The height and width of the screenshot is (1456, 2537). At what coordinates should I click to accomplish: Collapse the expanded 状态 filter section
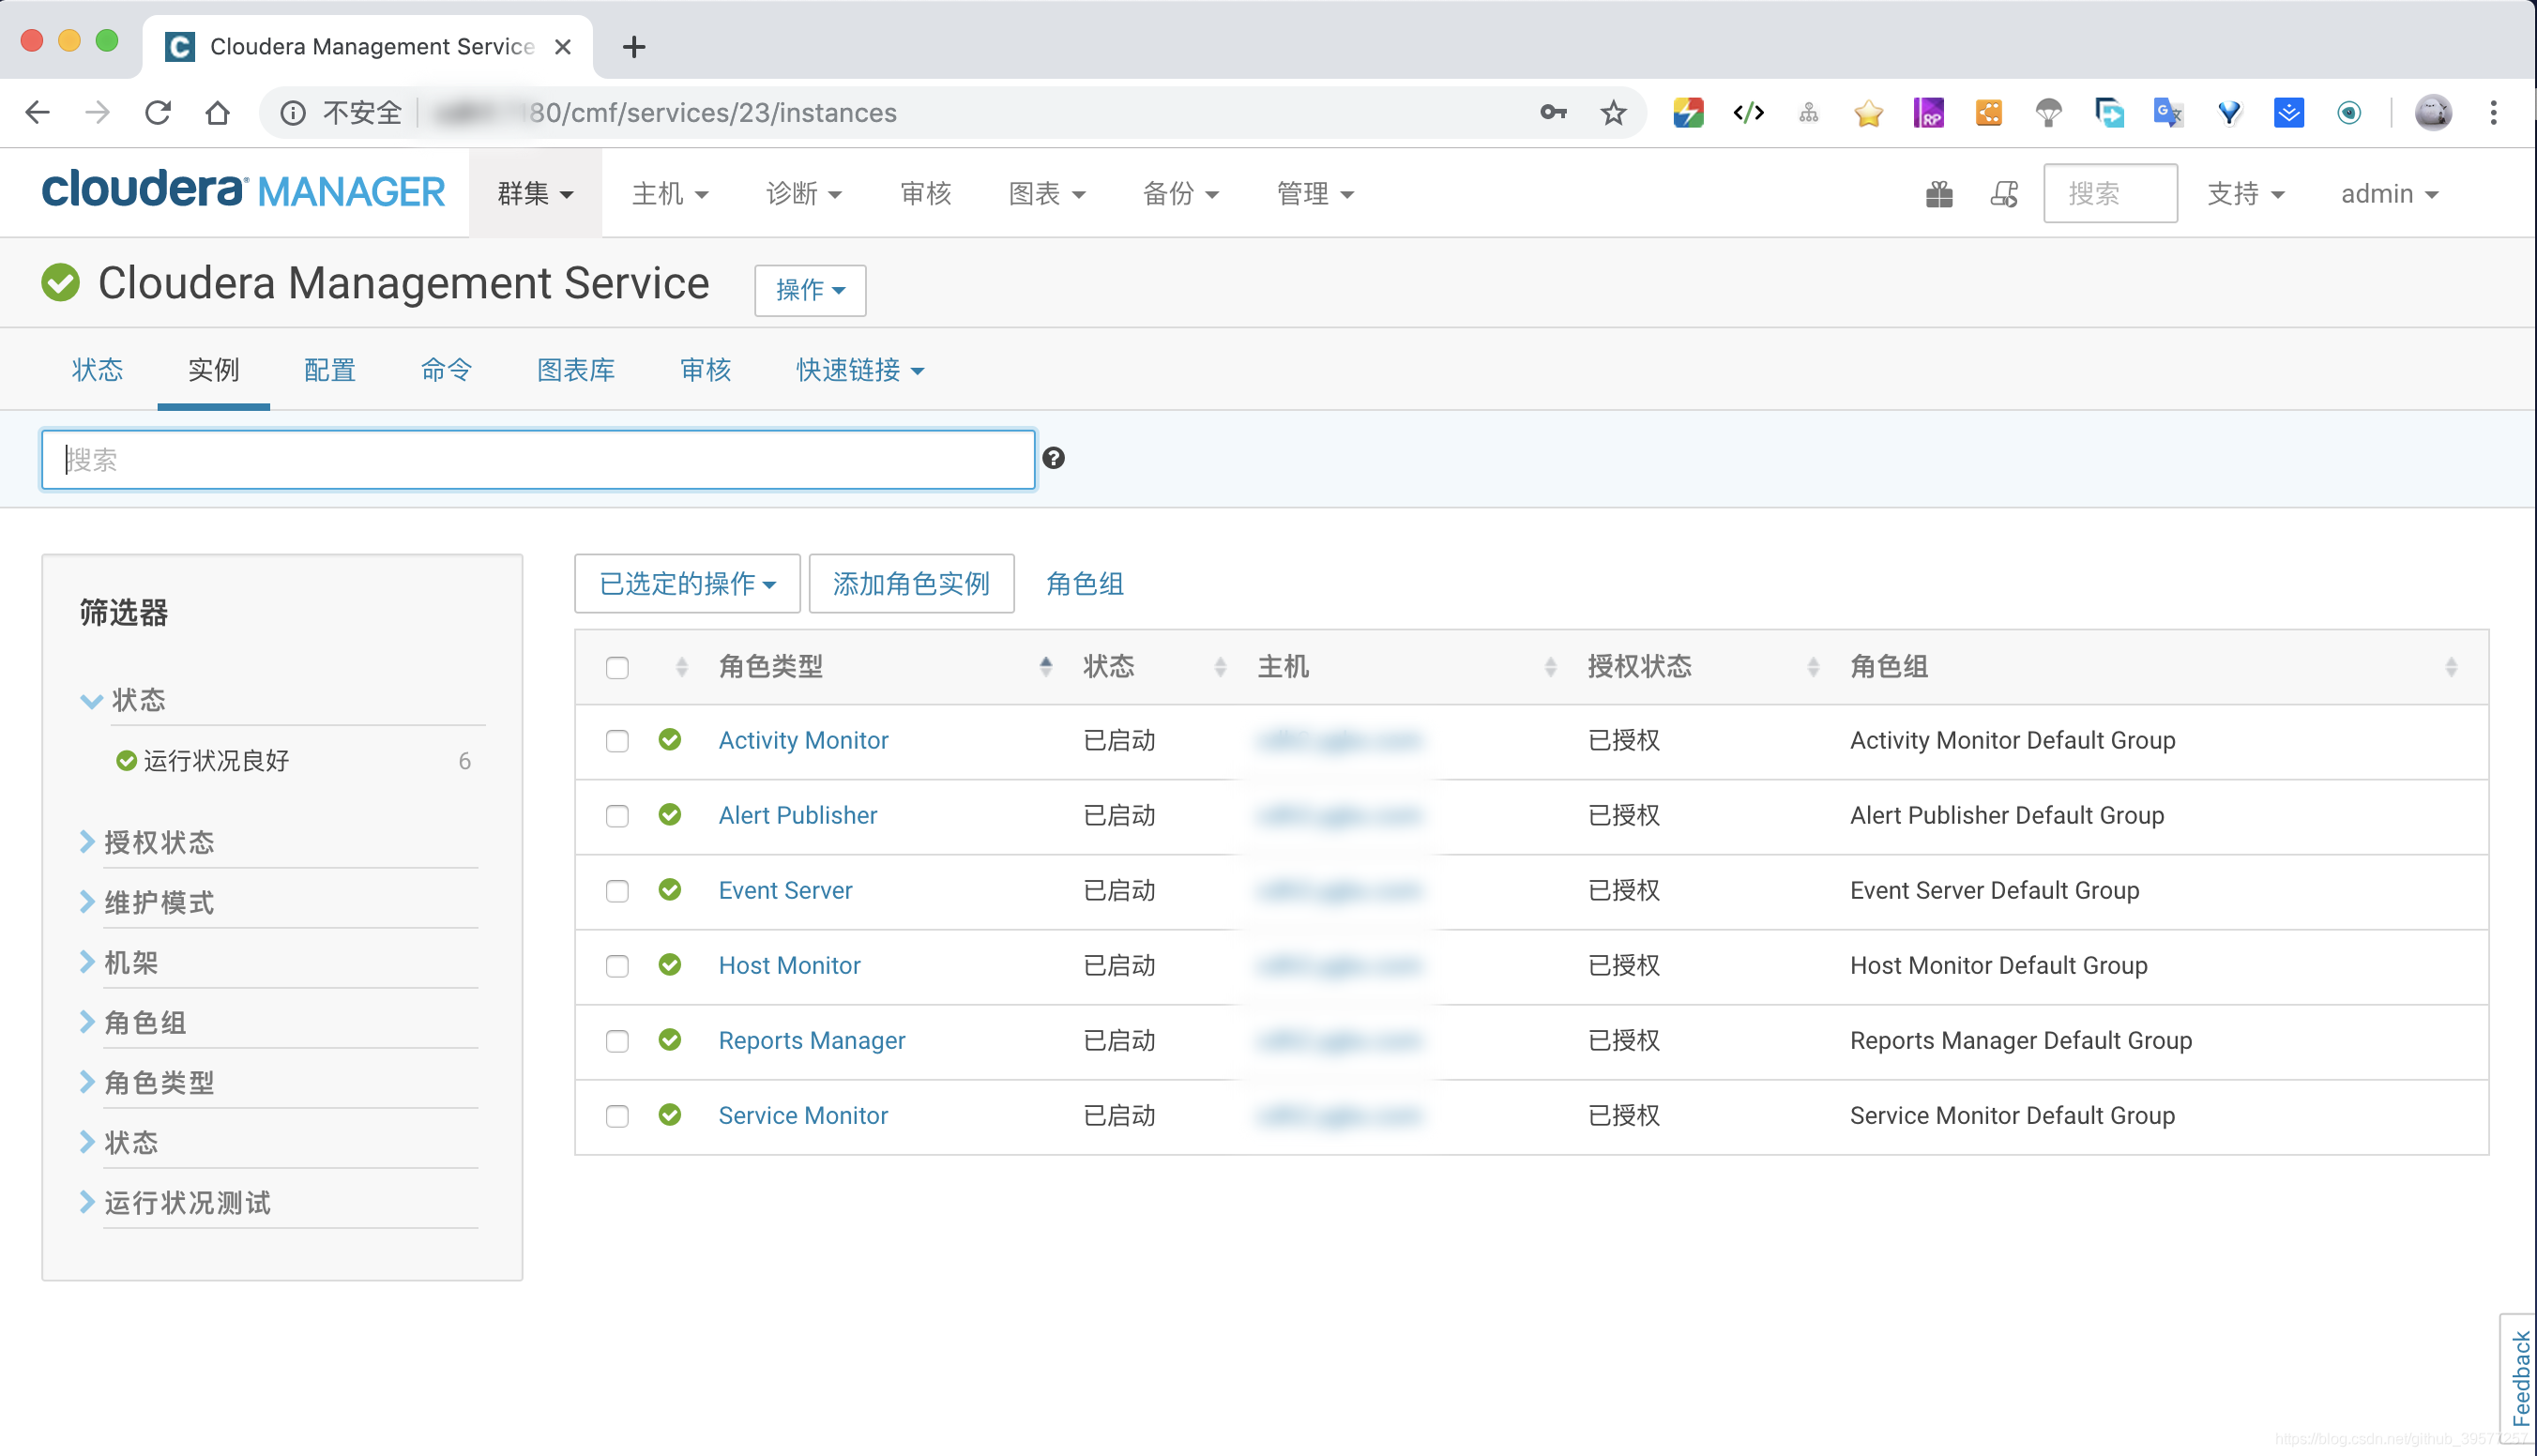coord(123,700)
